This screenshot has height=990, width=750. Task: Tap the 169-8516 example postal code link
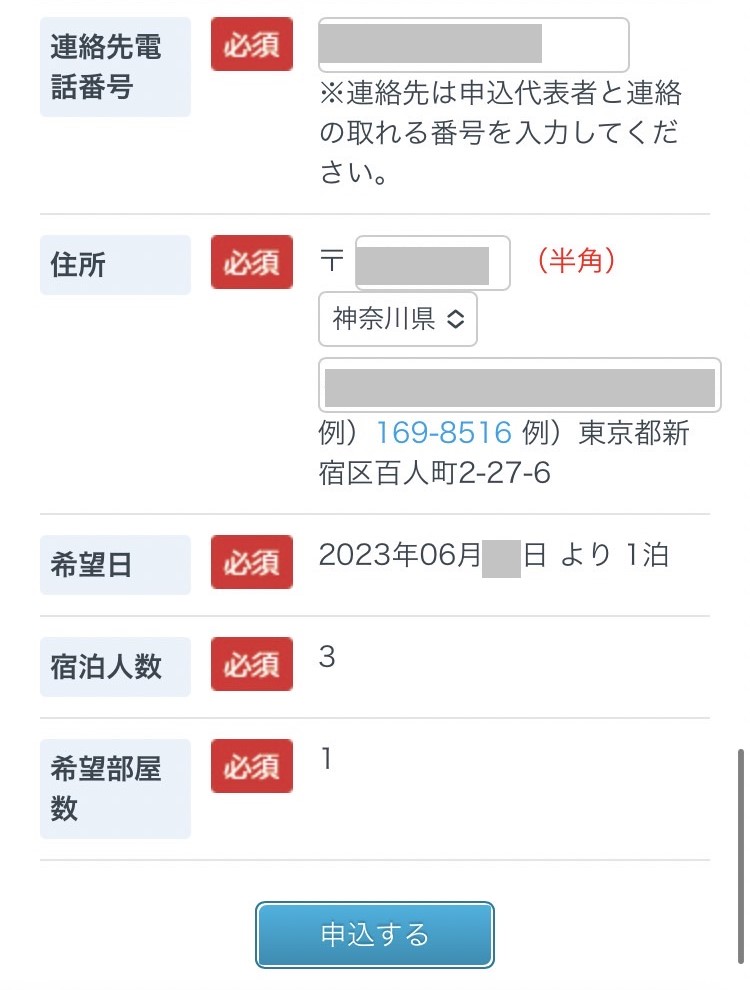[x=443, y=433]
